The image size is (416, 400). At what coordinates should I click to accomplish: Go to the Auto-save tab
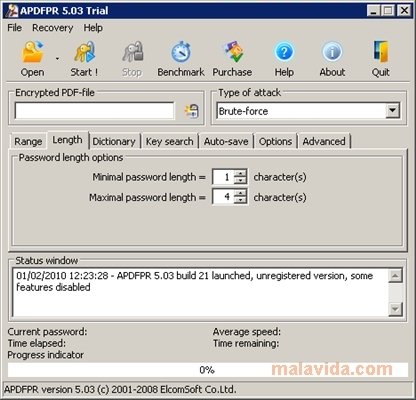[226, 141]
